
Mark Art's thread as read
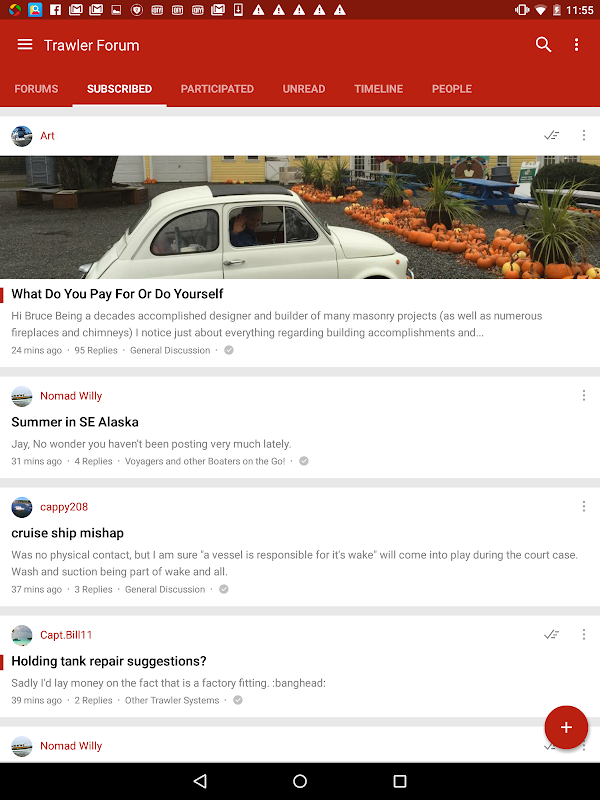[x=552, y=136]
